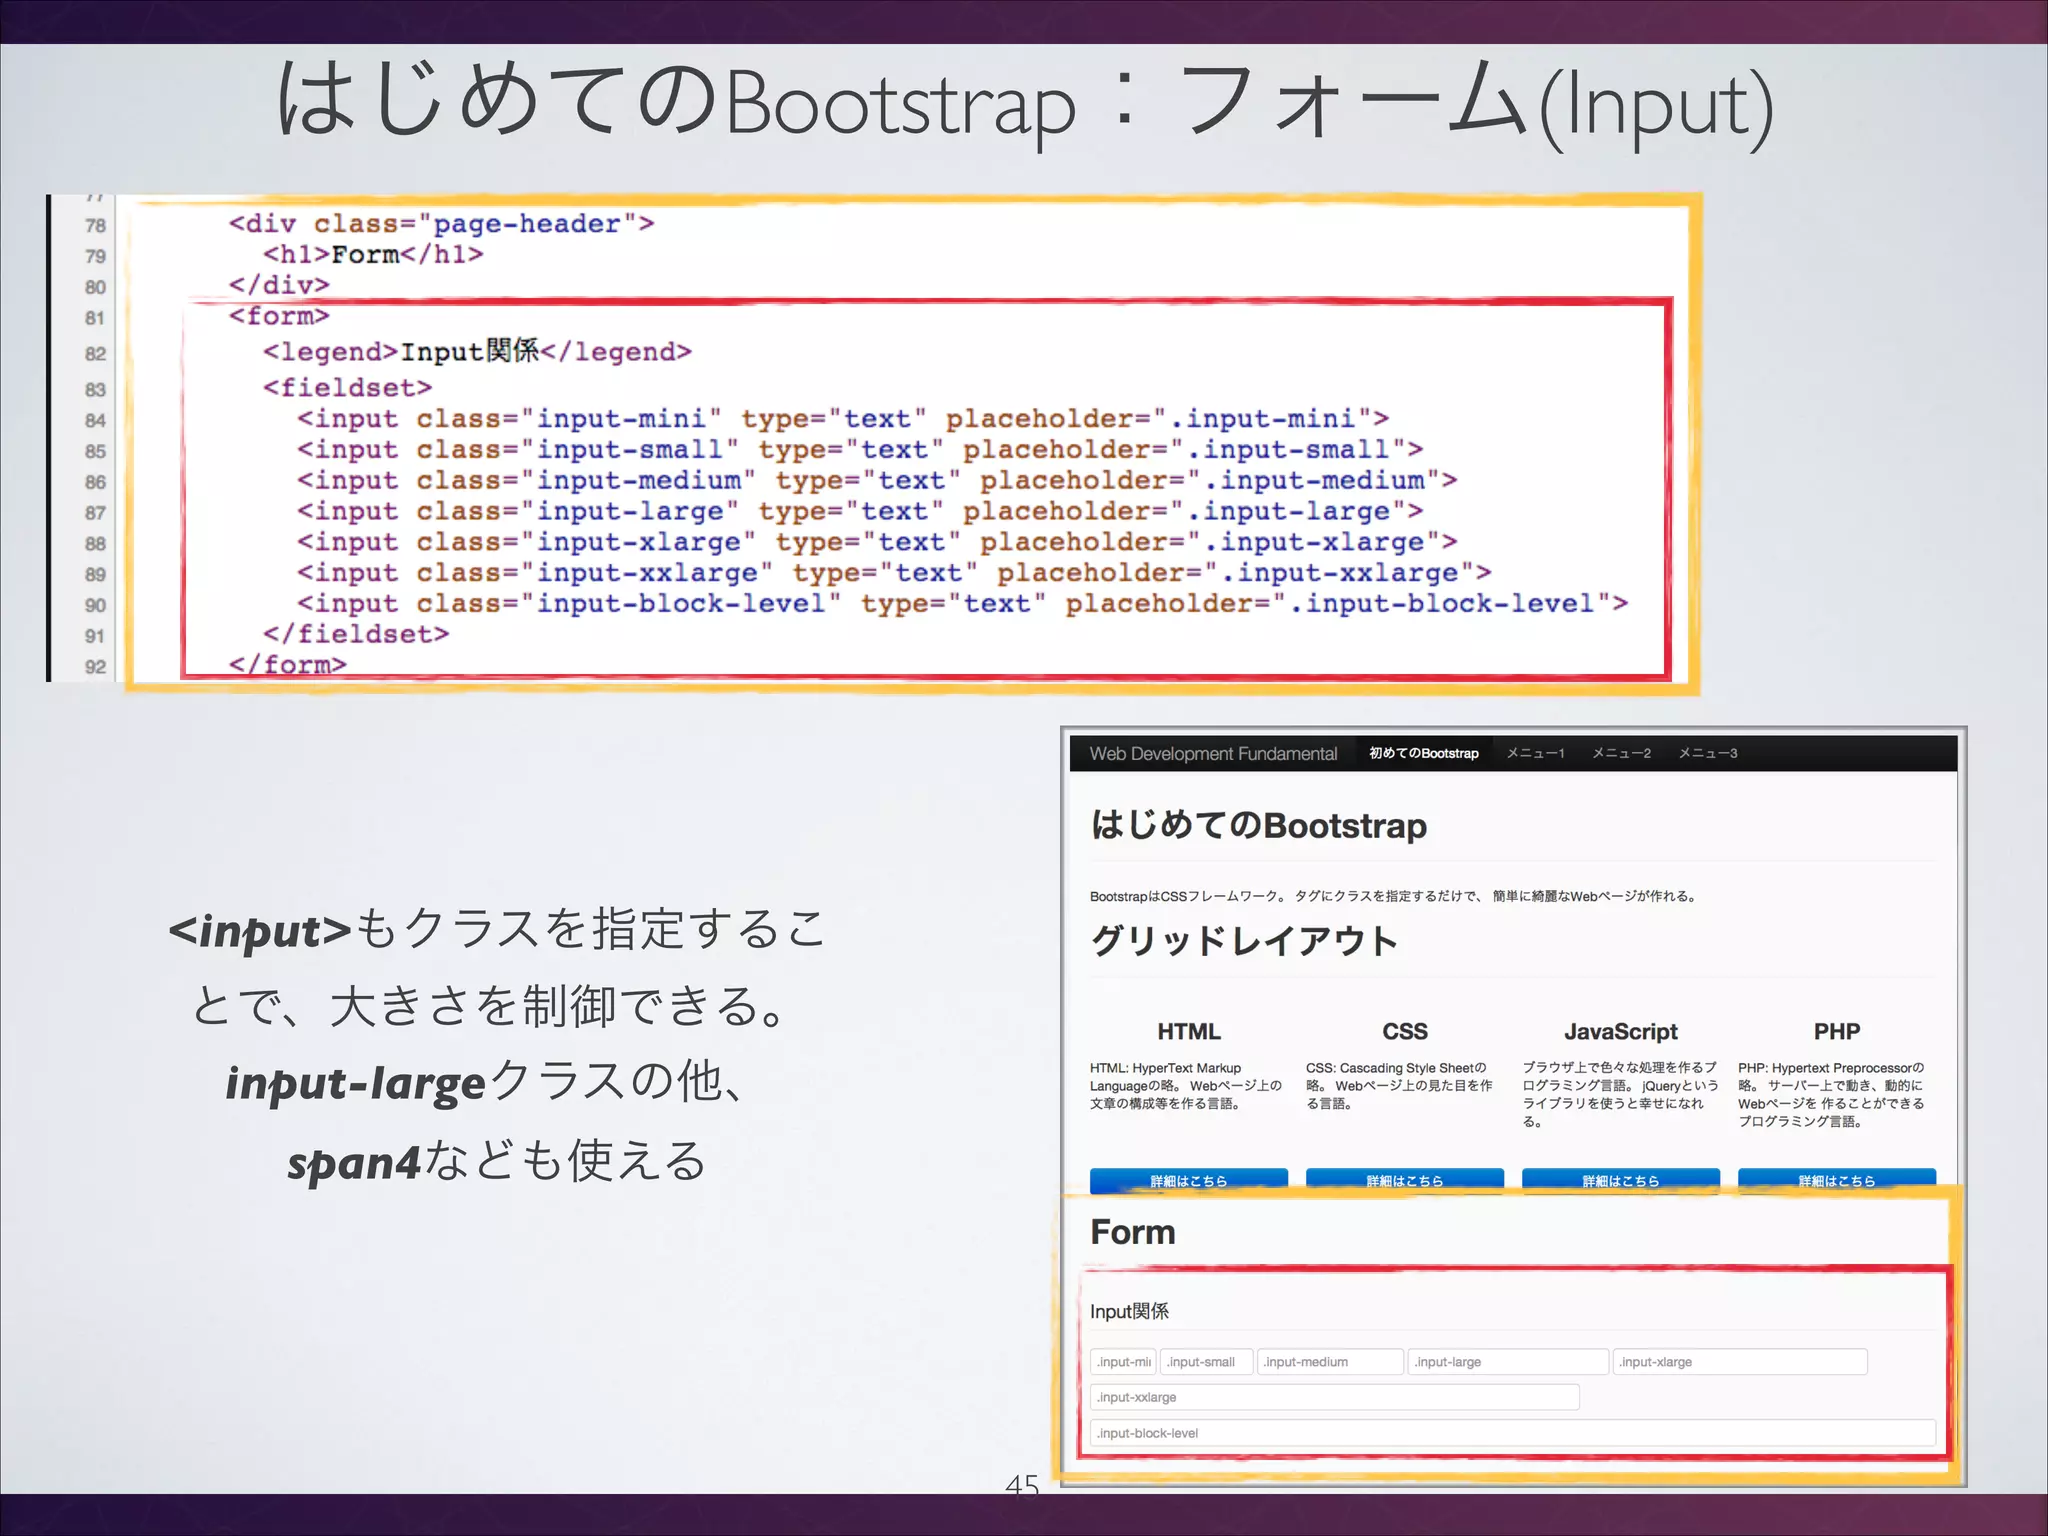Click the input-block-level code line
This screenshot has height=1536, width=2048.
click(962, 604)
